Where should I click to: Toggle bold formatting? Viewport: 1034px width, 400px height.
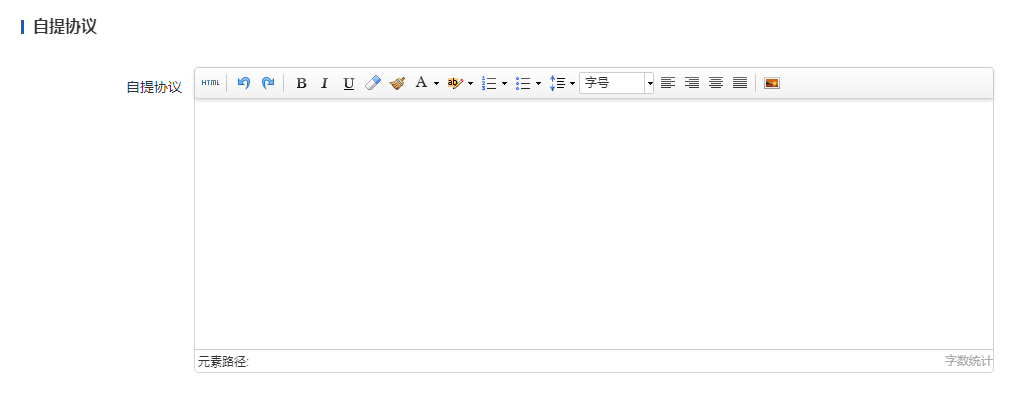point(301,83)
